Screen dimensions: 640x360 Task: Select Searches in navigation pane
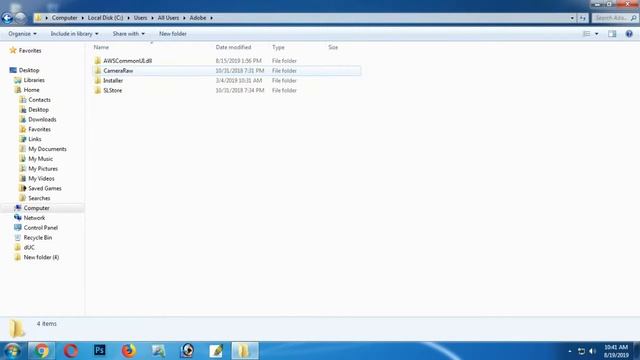pyautogui.click(x=39, y=198)
